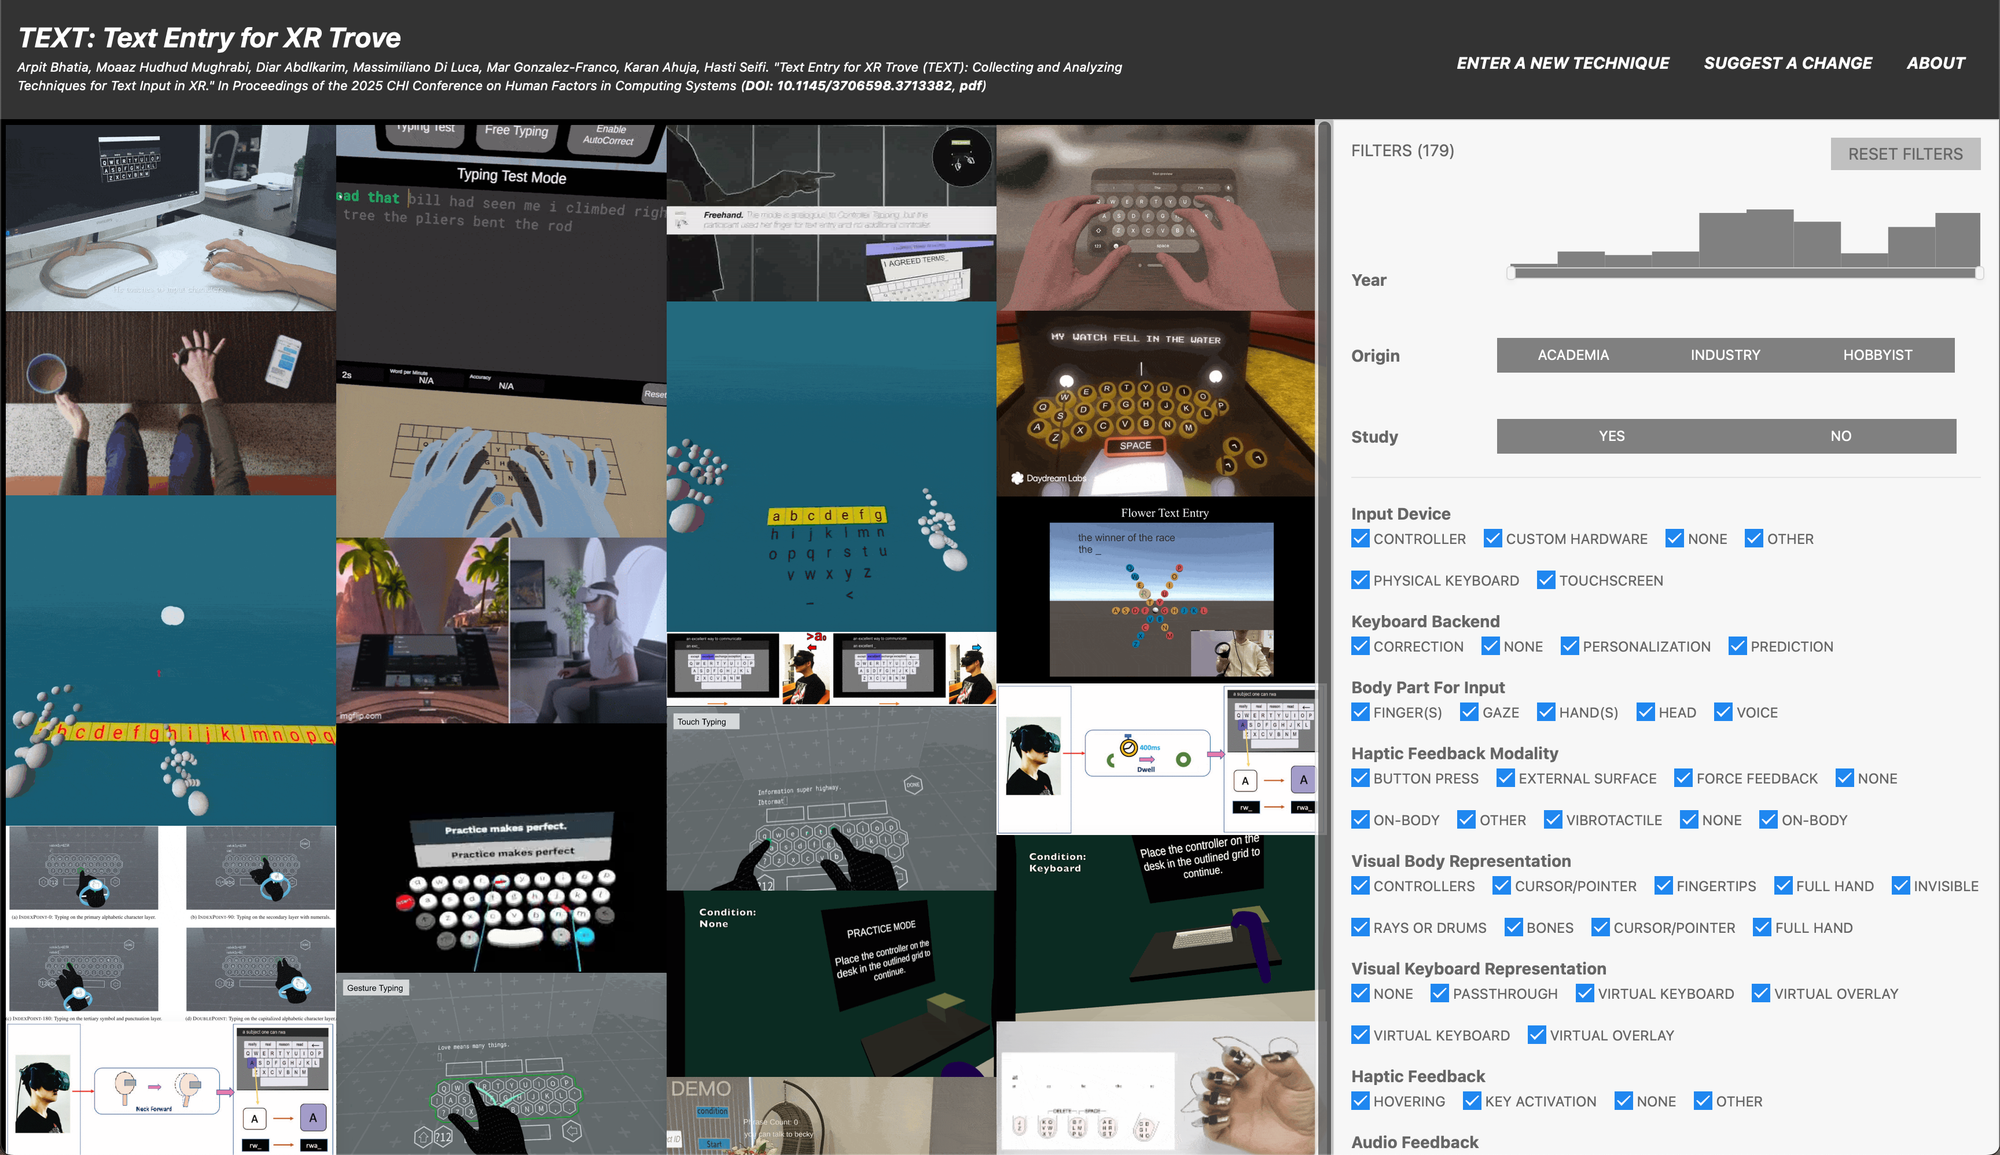
Task: Uncheck the VIBROTACTILE haptic modality checkbox
Action: point(1553,820)
